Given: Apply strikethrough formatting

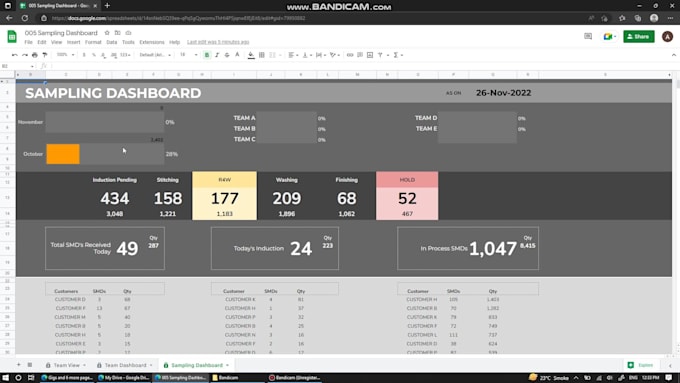Looking at the screenshot, I should point(227,55).
